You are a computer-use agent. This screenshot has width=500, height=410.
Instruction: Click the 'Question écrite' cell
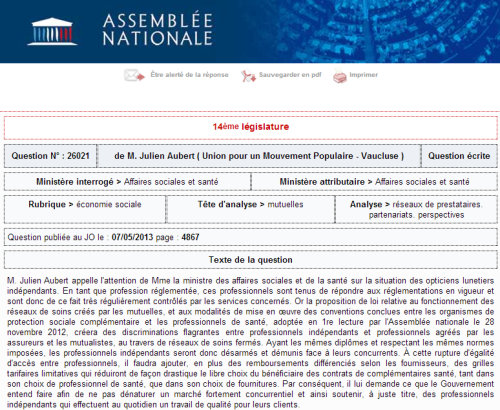point(459,156)
